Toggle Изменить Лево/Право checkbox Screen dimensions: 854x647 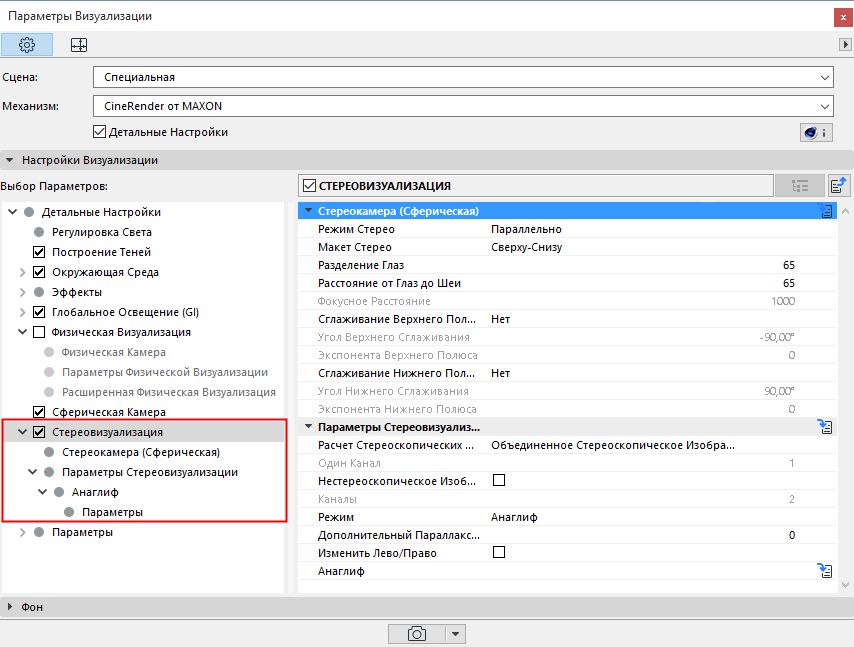coord(498,552)
